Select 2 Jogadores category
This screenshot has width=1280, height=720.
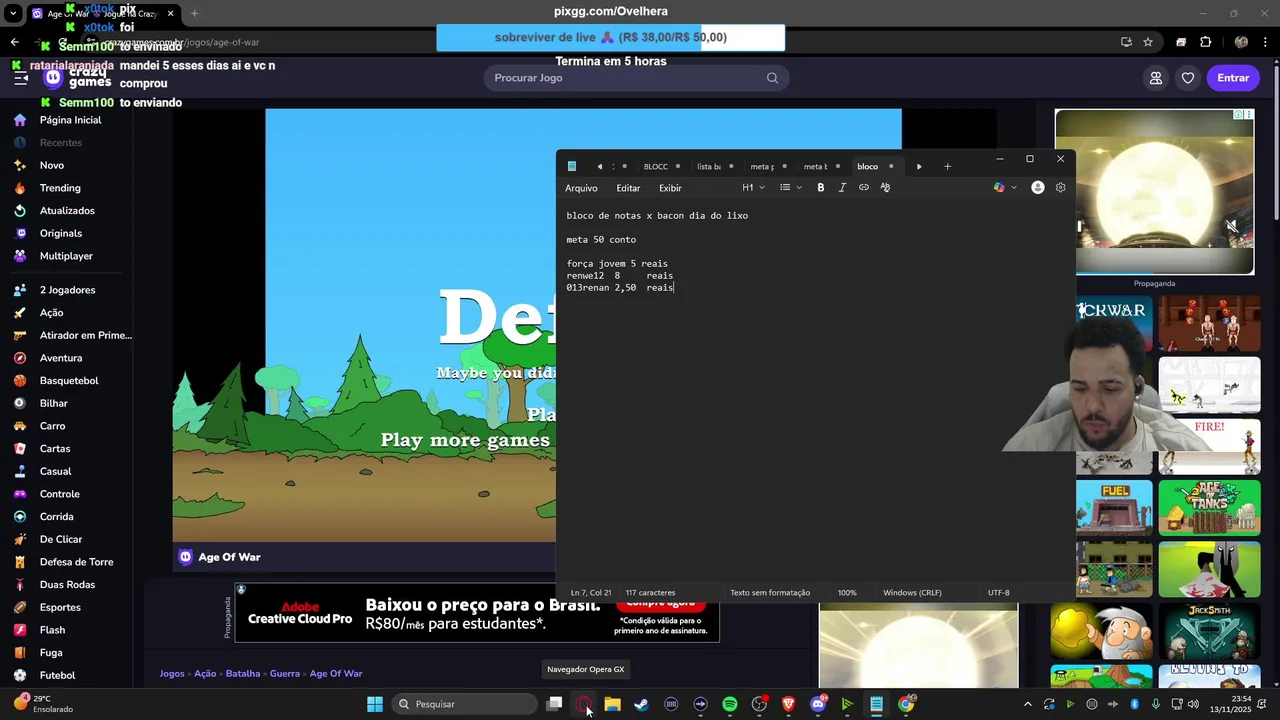point(68,290)
